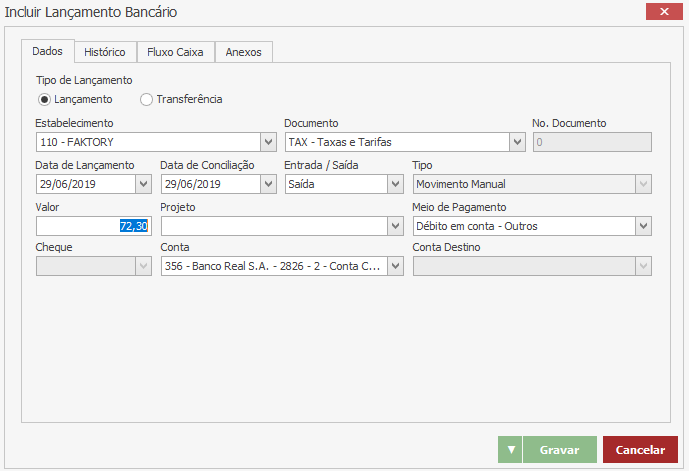Screen dimensions: 689x471
Task: Click the Data de Lançamento date field
Action: (x=84, y=184)
